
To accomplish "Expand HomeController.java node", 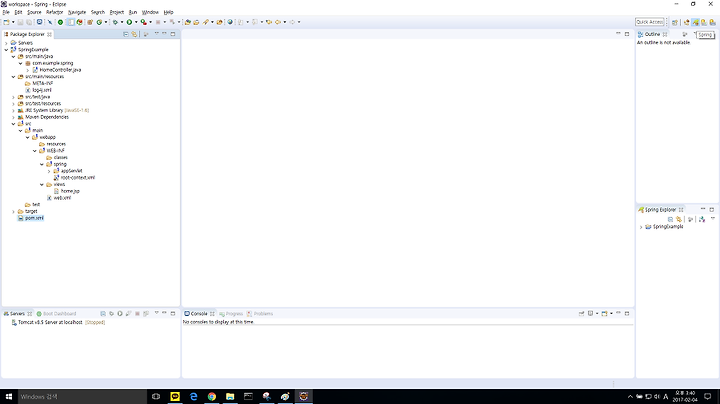I will 28,70.
